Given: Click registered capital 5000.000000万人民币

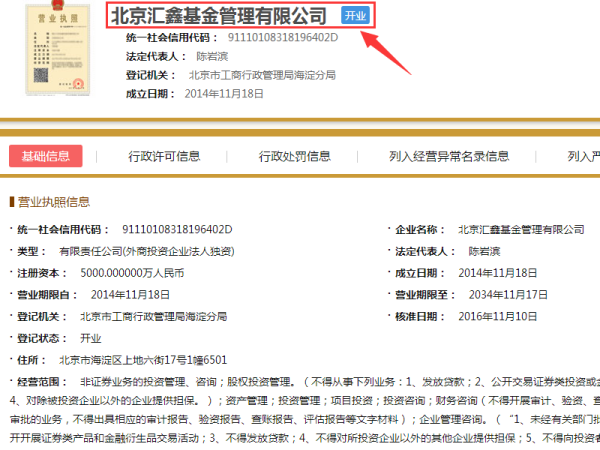Looking at the screenshot, I should (132, 273).
